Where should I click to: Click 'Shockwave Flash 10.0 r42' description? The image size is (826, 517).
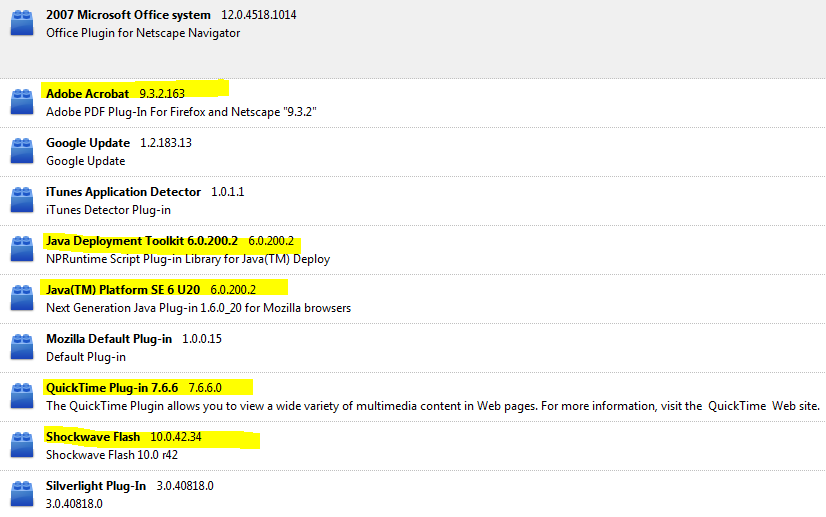pos(112,455)
